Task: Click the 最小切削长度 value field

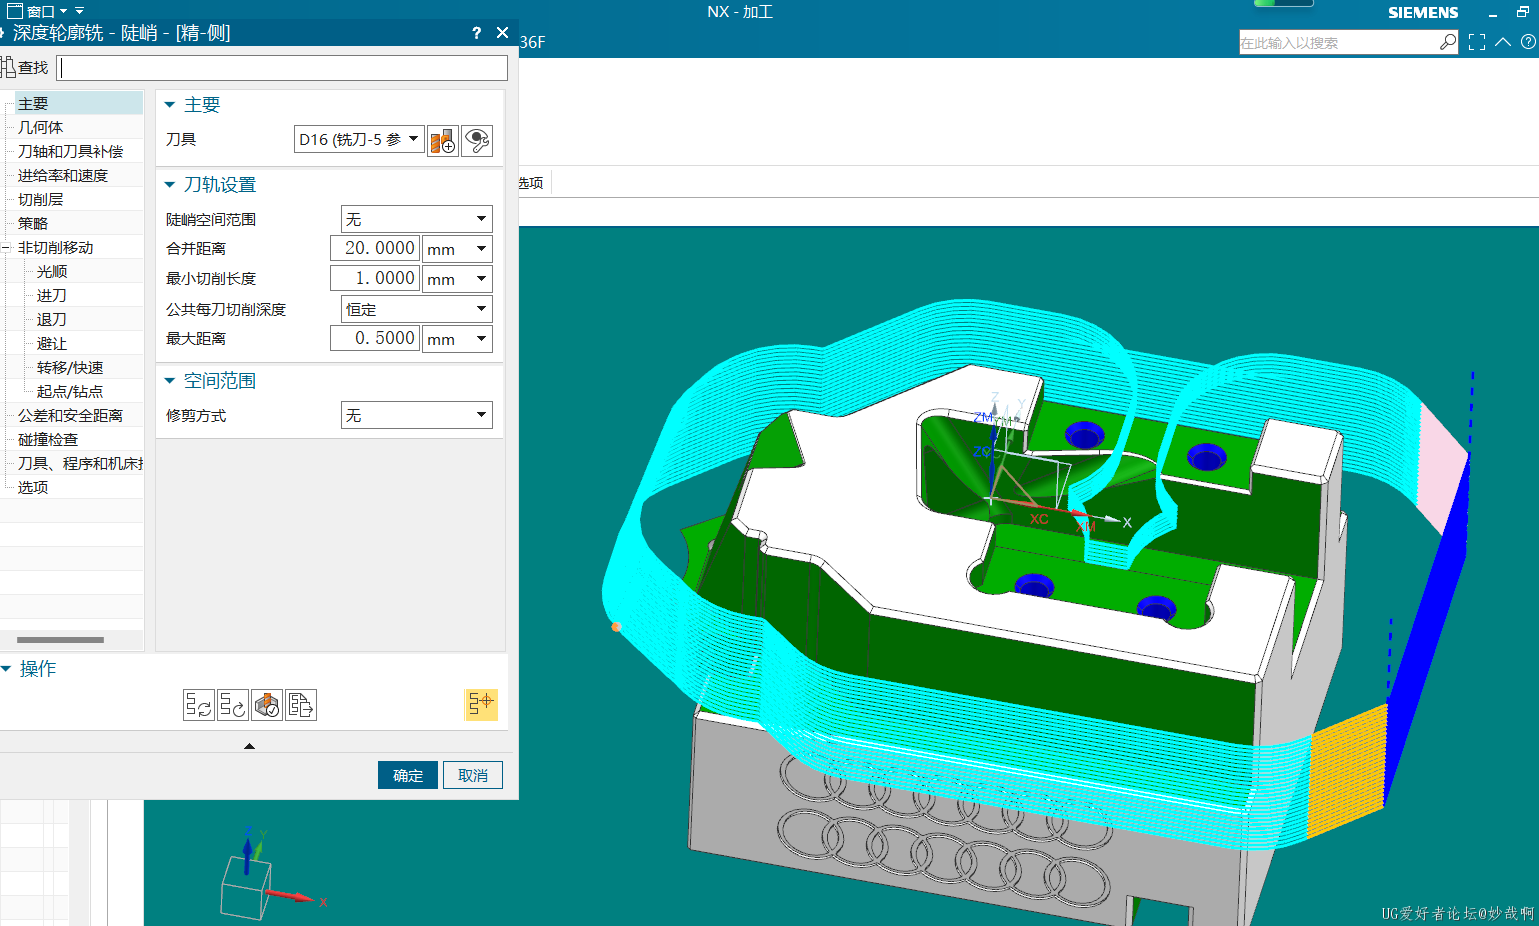Action: [x=375, y=278]
